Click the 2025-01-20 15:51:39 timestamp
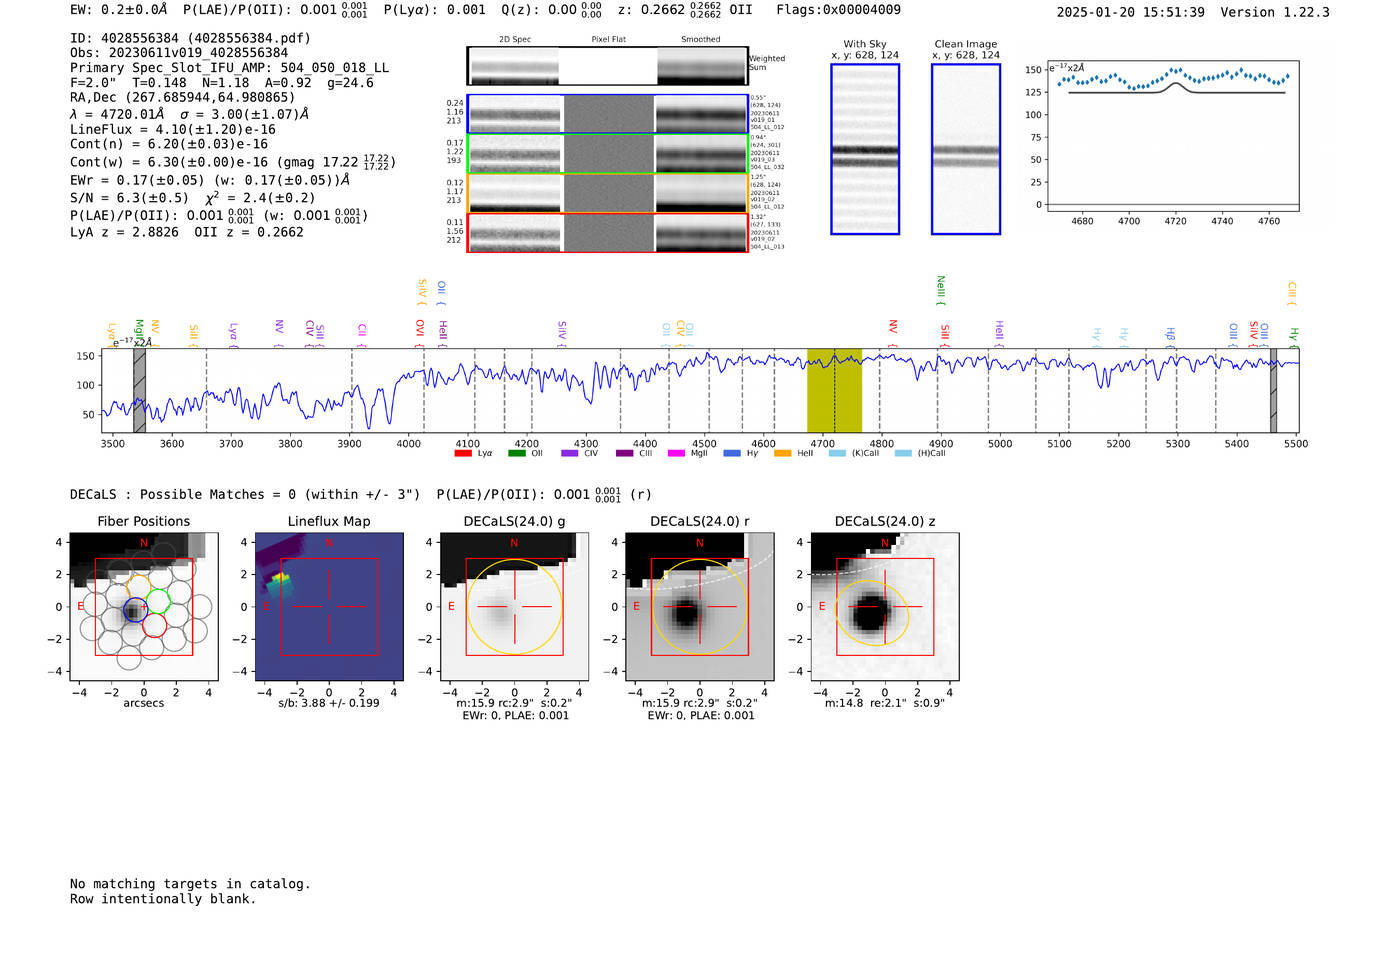This screenshot has height=953, width=1400. (x=1130, y=12)
